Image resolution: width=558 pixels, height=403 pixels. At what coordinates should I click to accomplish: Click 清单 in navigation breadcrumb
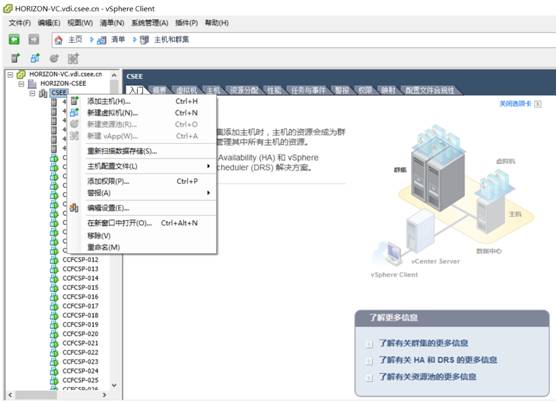118,40
